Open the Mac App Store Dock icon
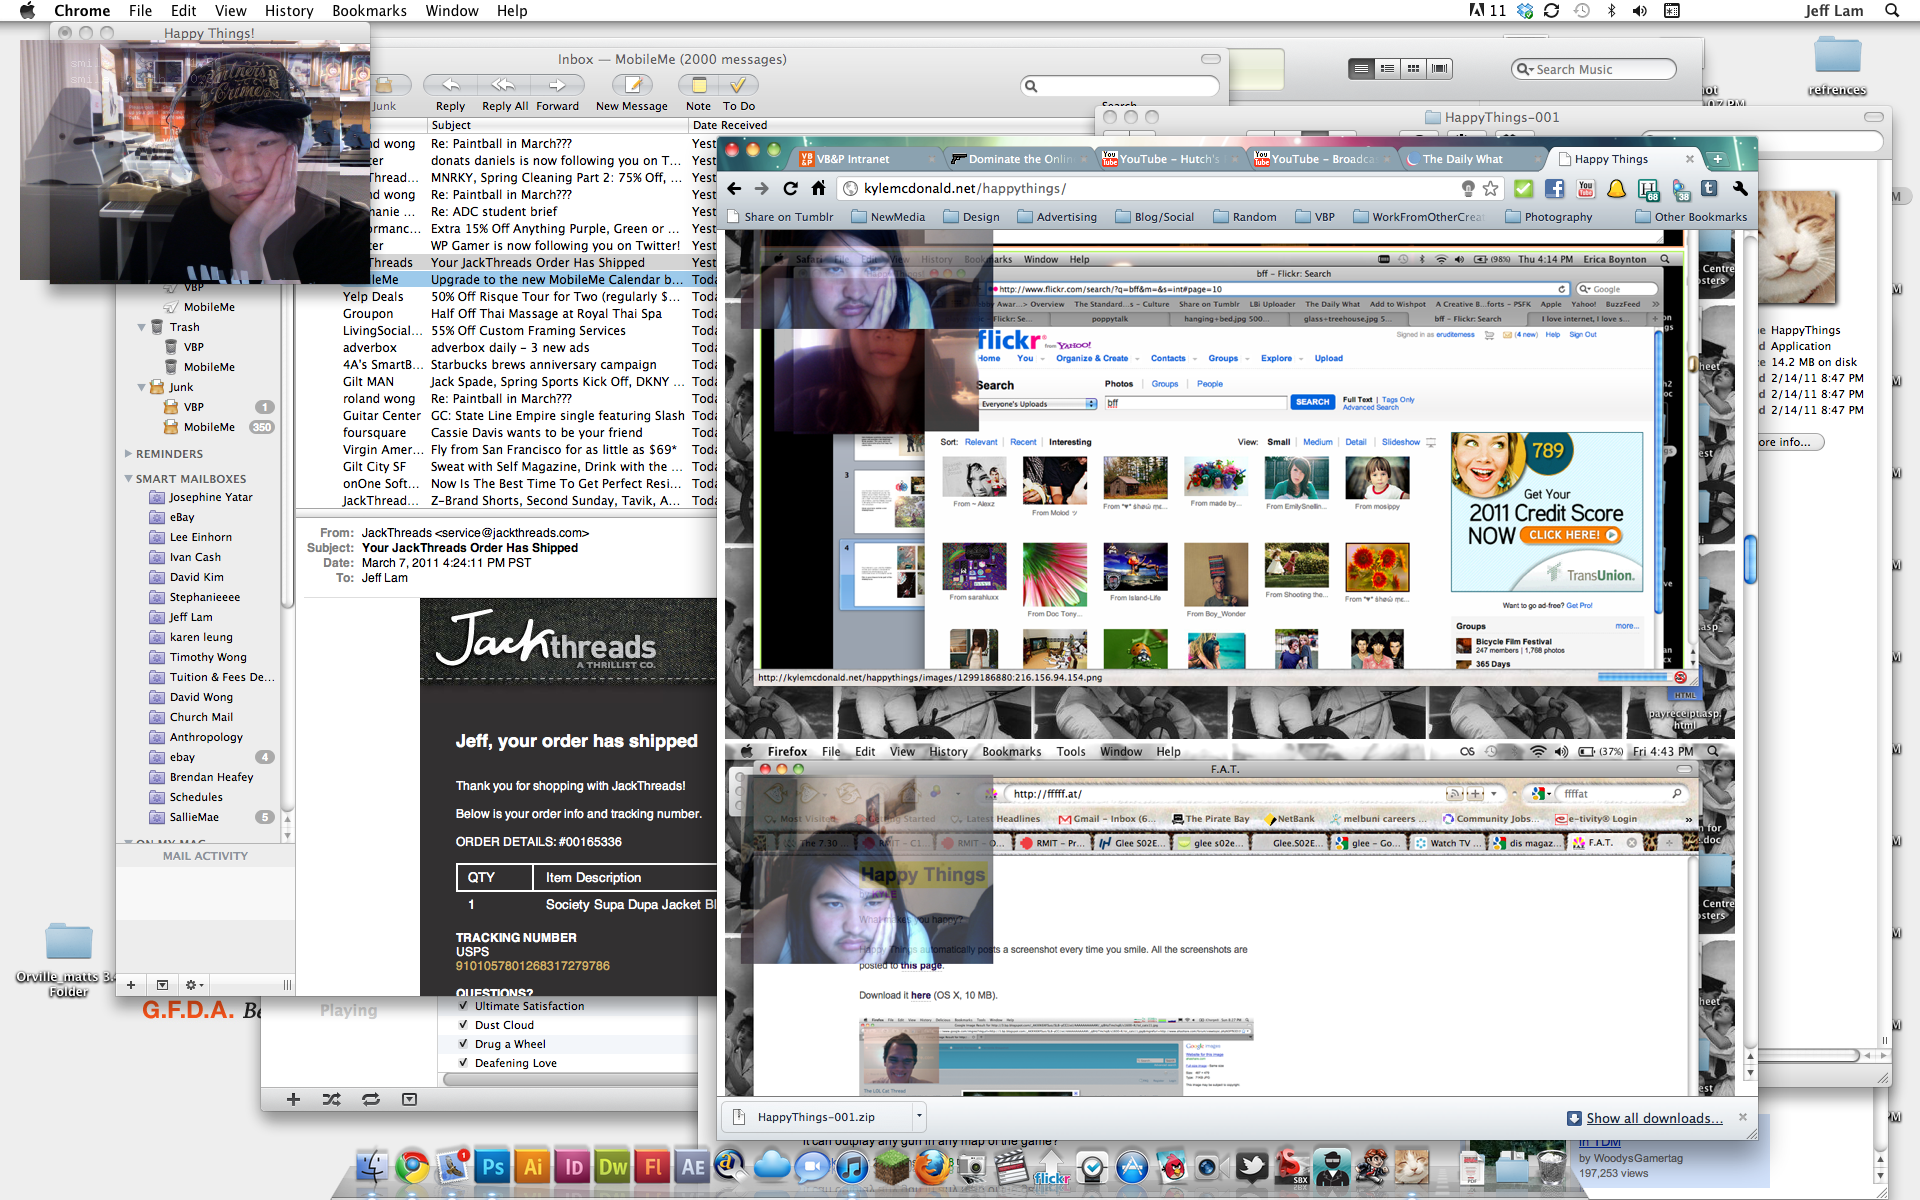This screenshot has height=1200, width=1920. tap(1132, 1167)
